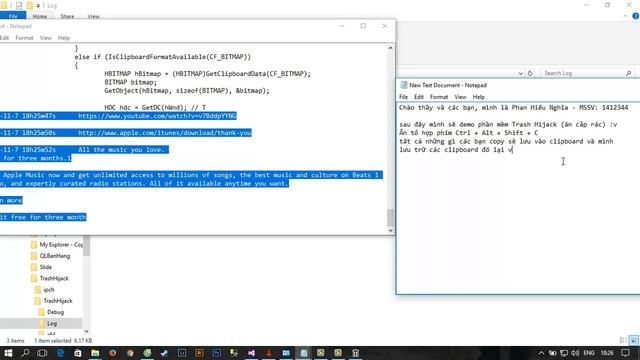Image resolution: width=640 pixels, height=360 pixels.
Task: Open the Action Center notifications icon
Action: tap(625, 353)
